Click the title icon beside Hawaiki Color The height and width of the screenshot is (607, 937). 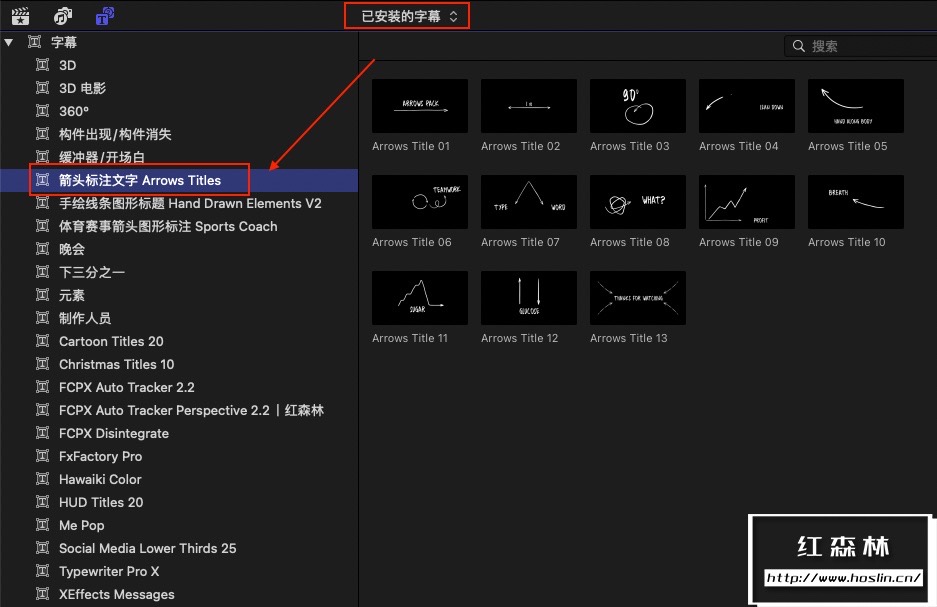(42, 479)
